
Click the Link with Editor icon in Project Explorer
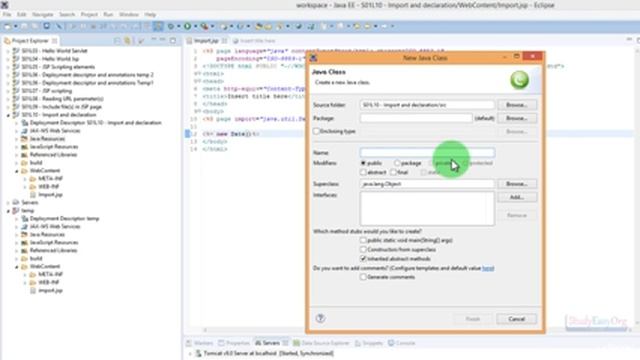(x=128, y=40)
